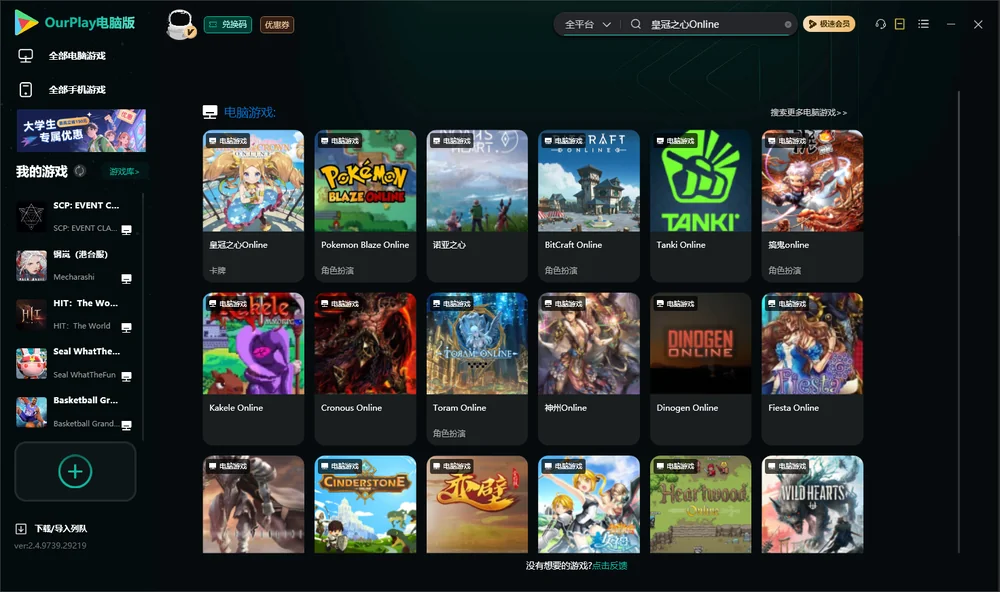Focus the search field with 皇冠之心Online
Image resolution: width=1000 pixels, height=592 pixels.
point(714,24)
